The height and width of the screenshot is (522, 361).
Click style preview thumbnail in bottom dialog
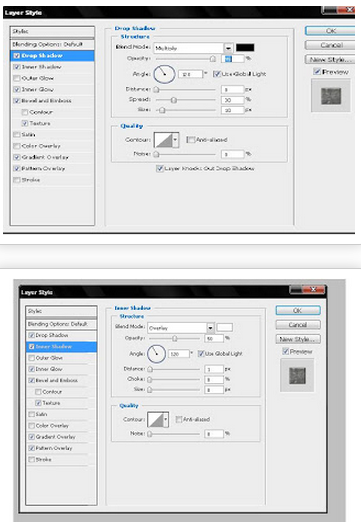coord(297,375)
